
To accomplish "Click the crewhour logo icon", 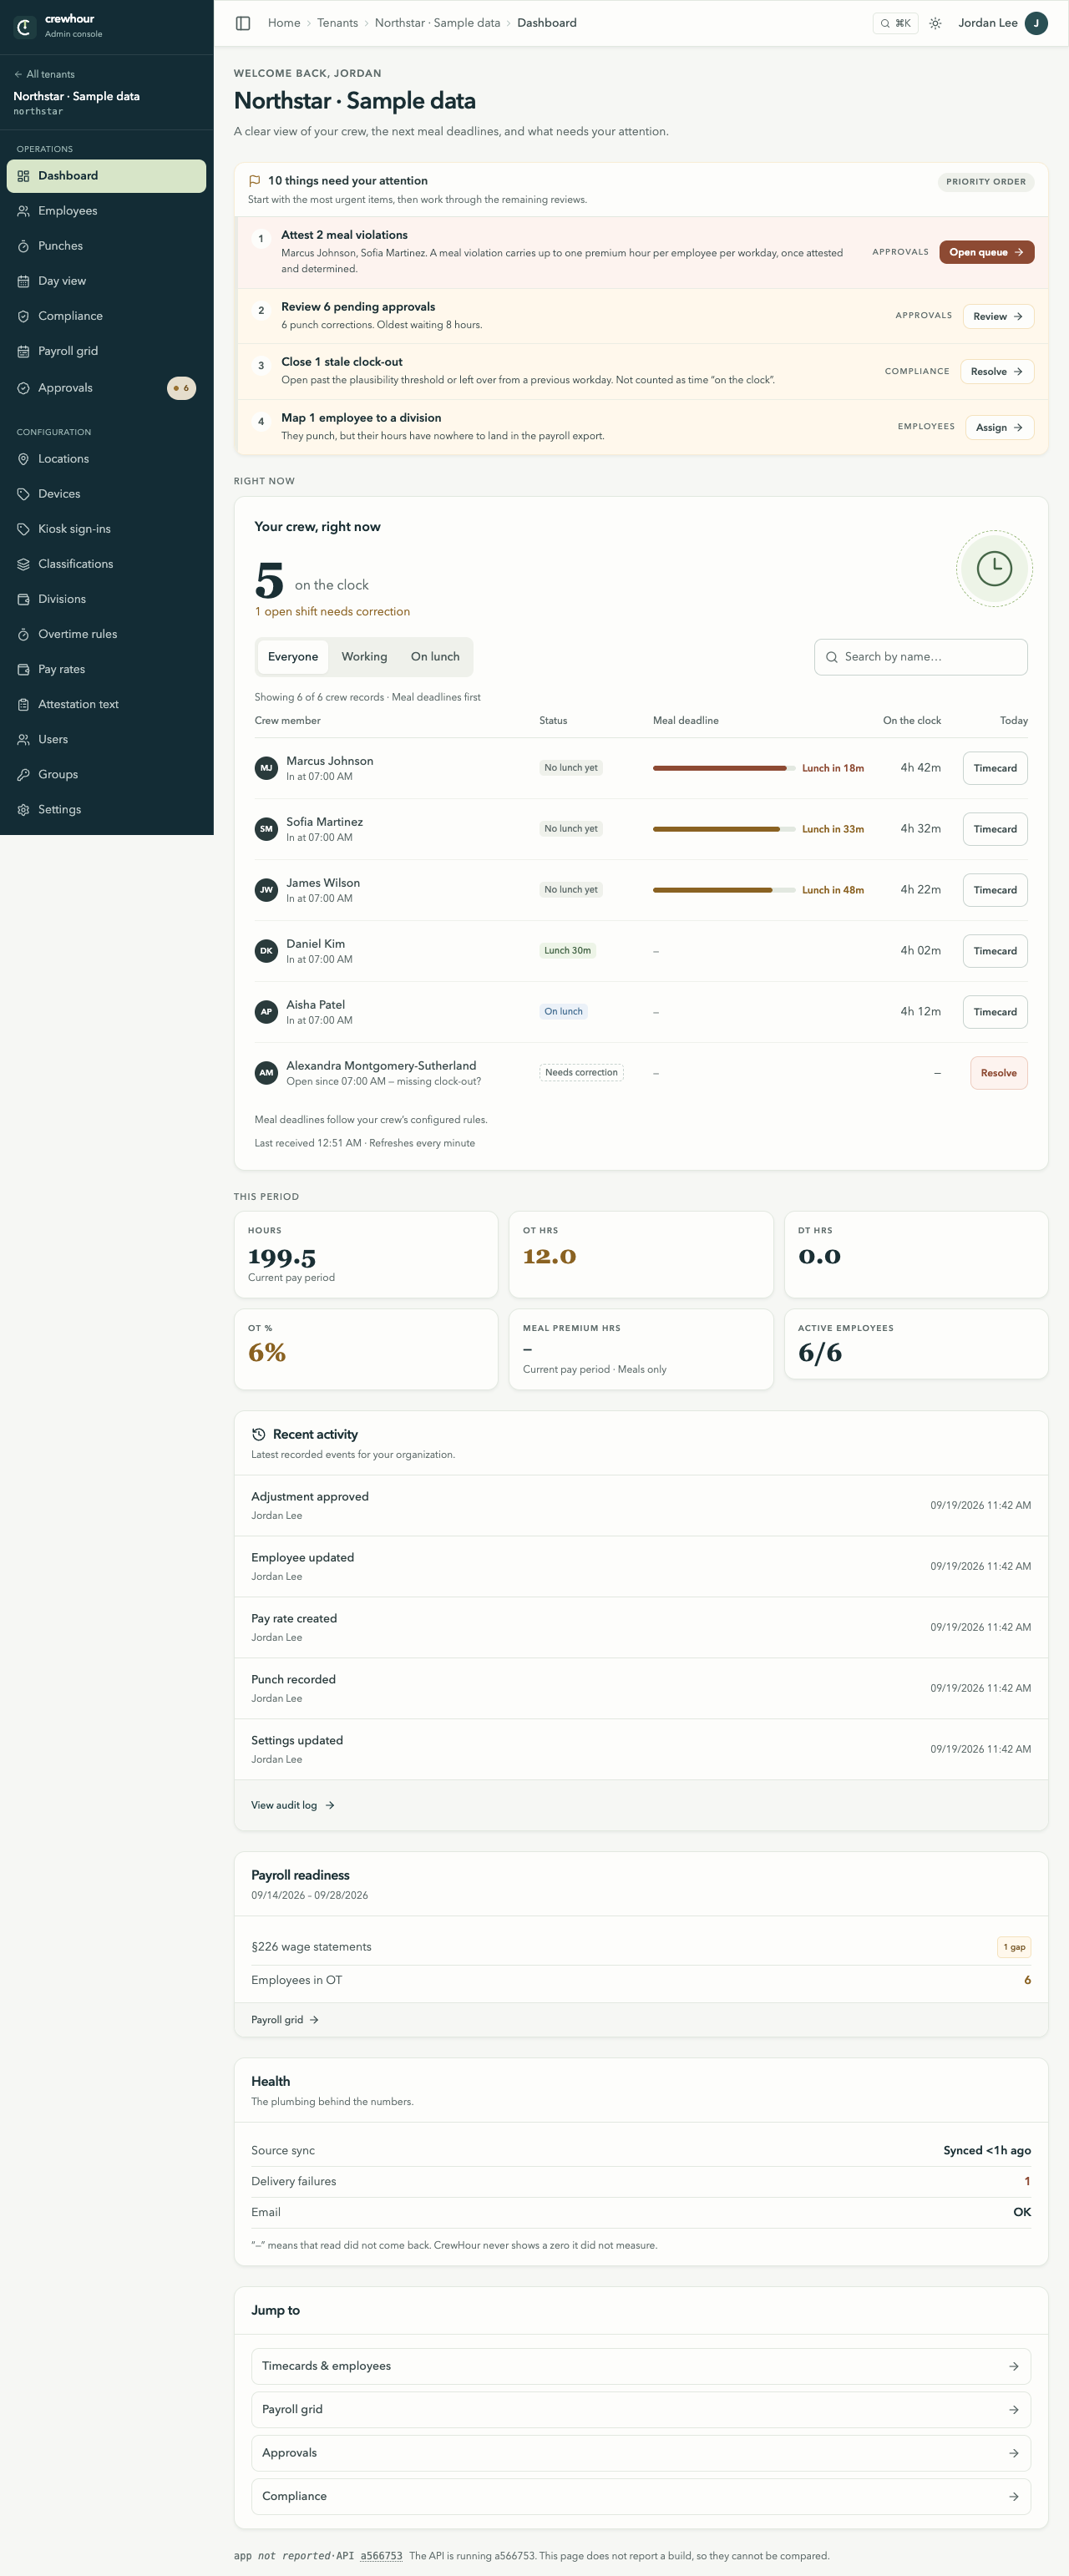I will 25,26.
